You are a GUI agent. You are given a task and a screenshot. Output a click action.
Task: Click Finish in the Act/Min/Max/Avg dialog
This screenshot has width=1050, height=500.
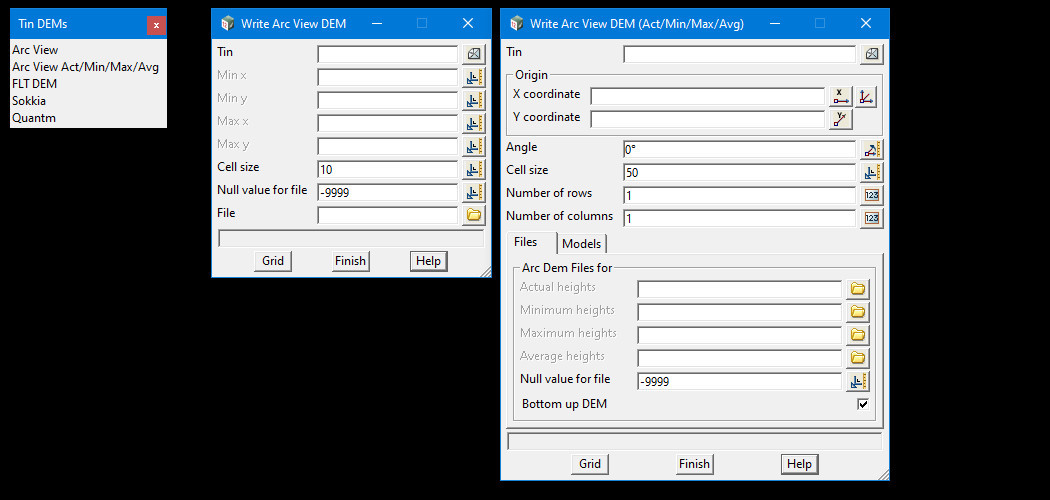(694, 464)
